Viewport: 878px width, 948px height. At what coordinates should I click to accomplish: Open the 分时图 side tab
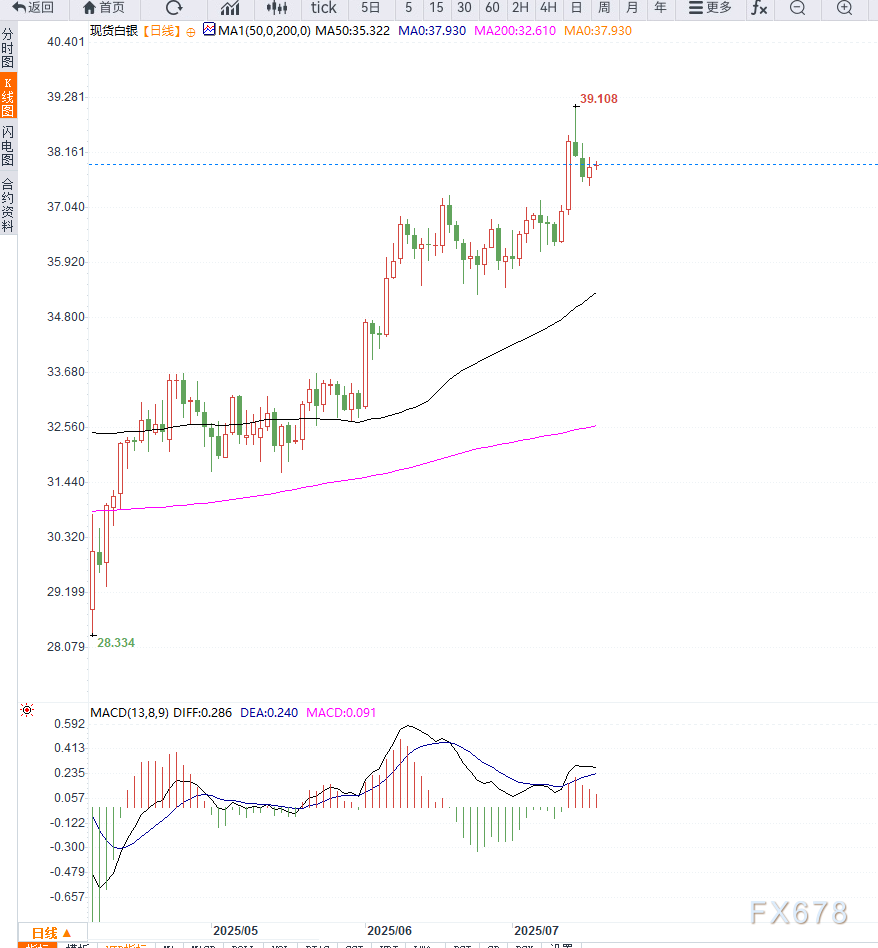tap(8, 47)
